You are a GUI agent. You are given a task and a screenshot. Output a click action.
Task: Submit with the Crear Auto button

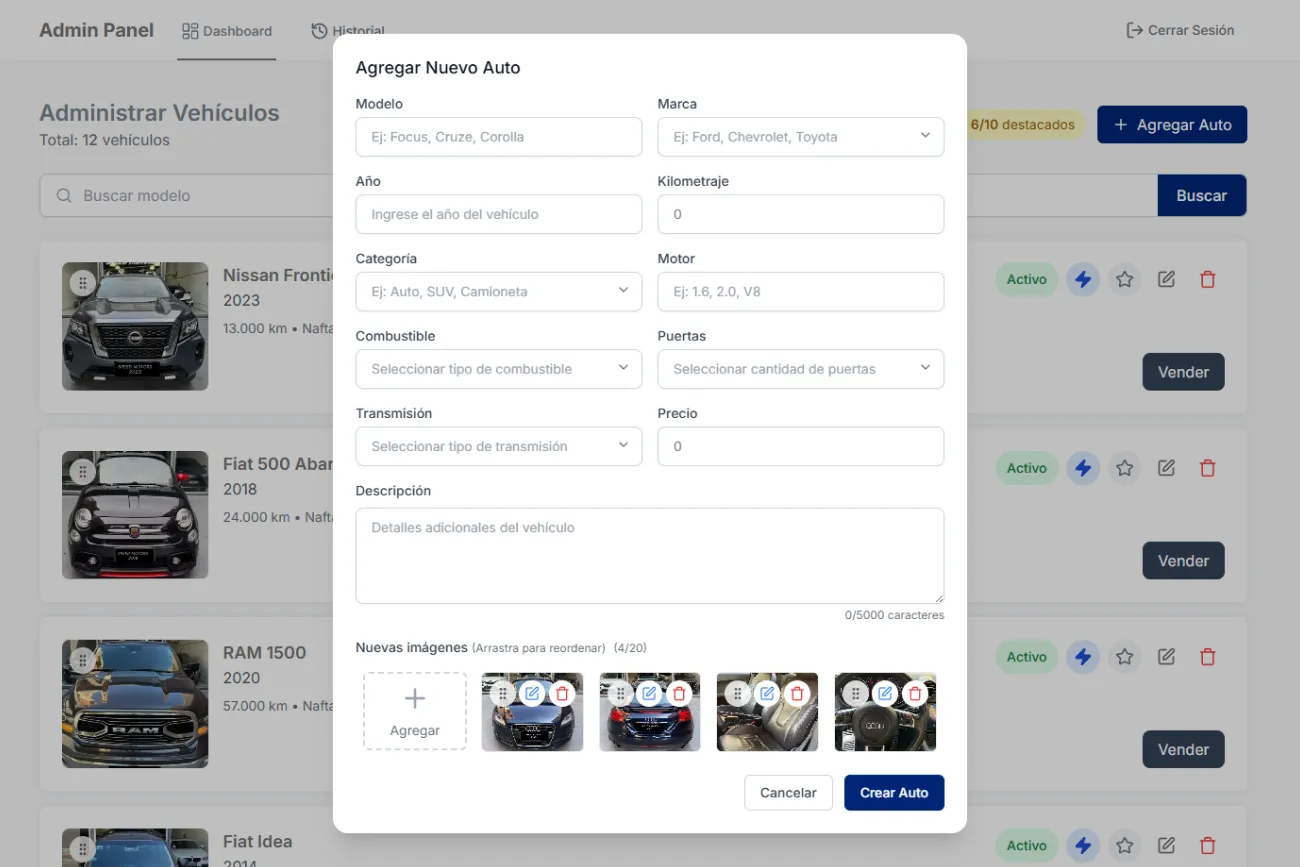coord(894,793)
